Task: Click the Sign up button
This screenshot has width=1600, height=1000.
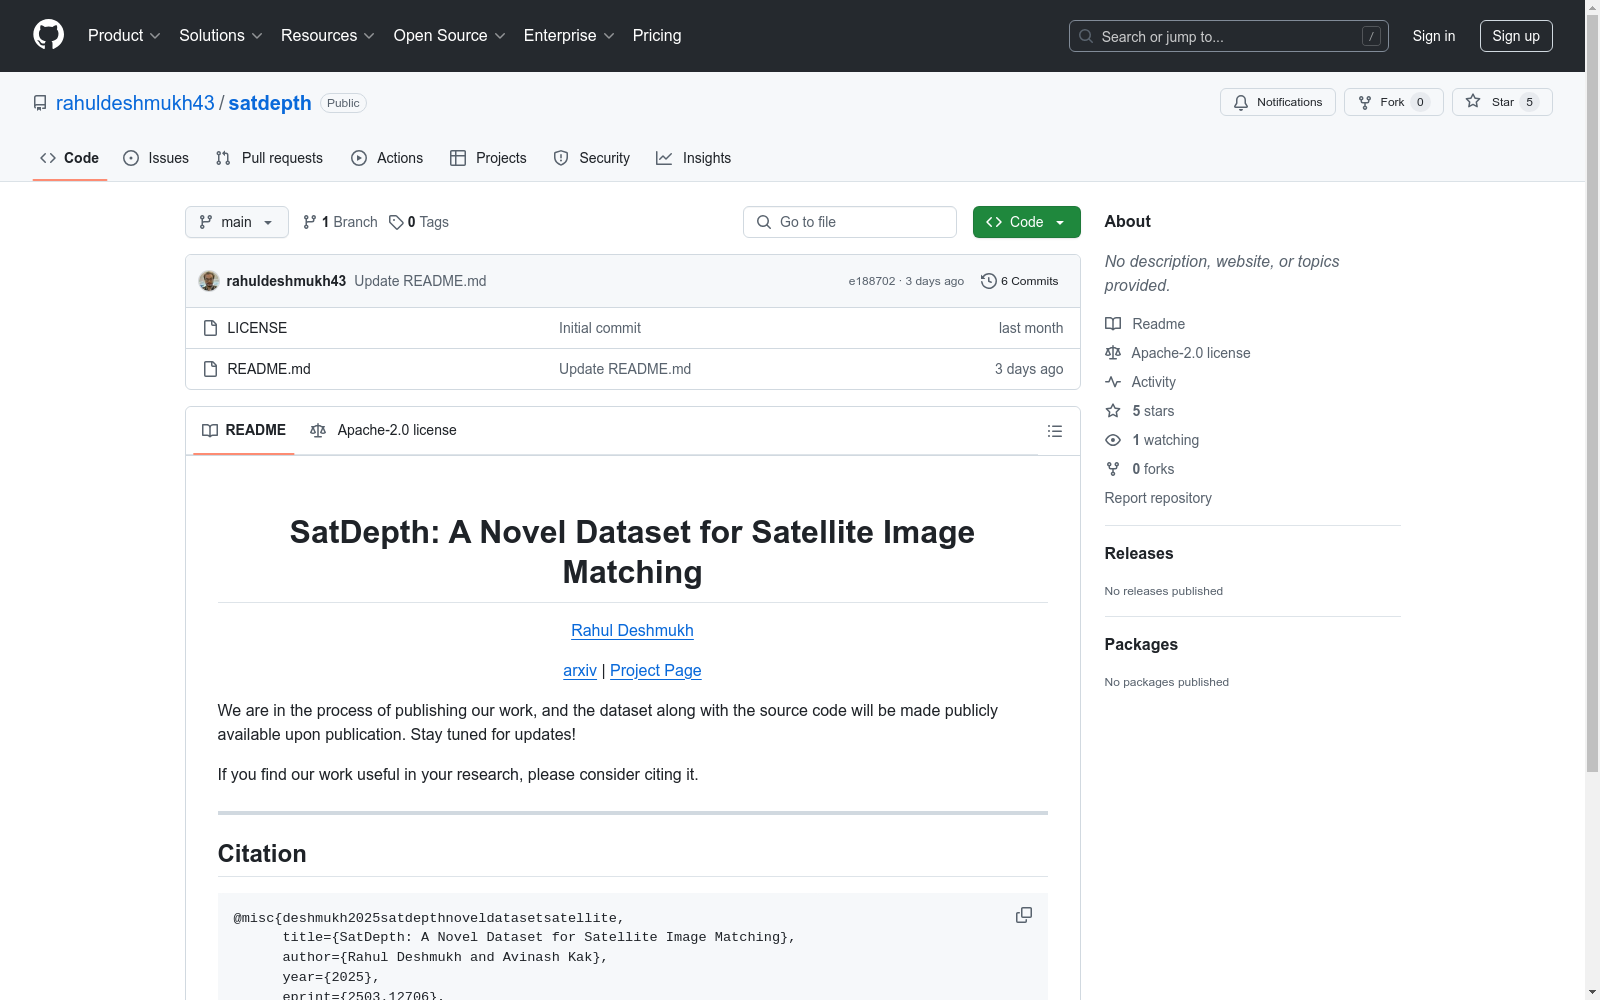Action: pyautogui.click(x=1516, y=36)
